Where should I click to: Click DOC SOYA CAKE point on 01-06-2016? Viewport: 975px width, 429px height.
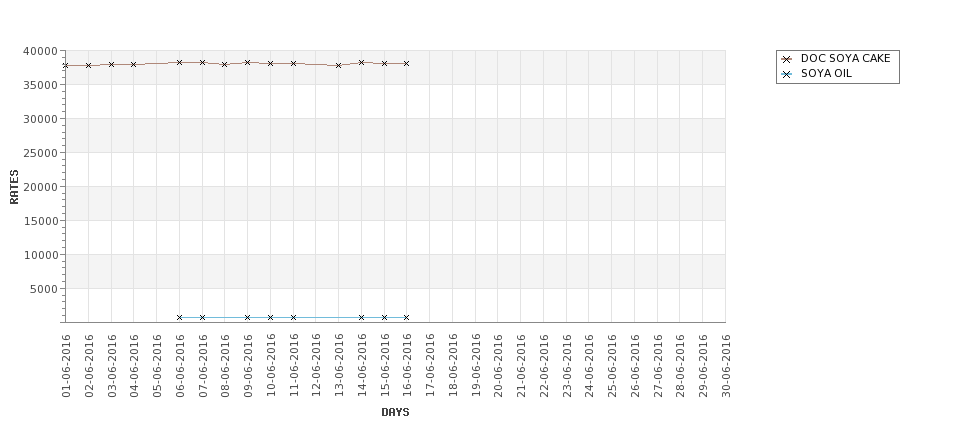click(66, 65)
